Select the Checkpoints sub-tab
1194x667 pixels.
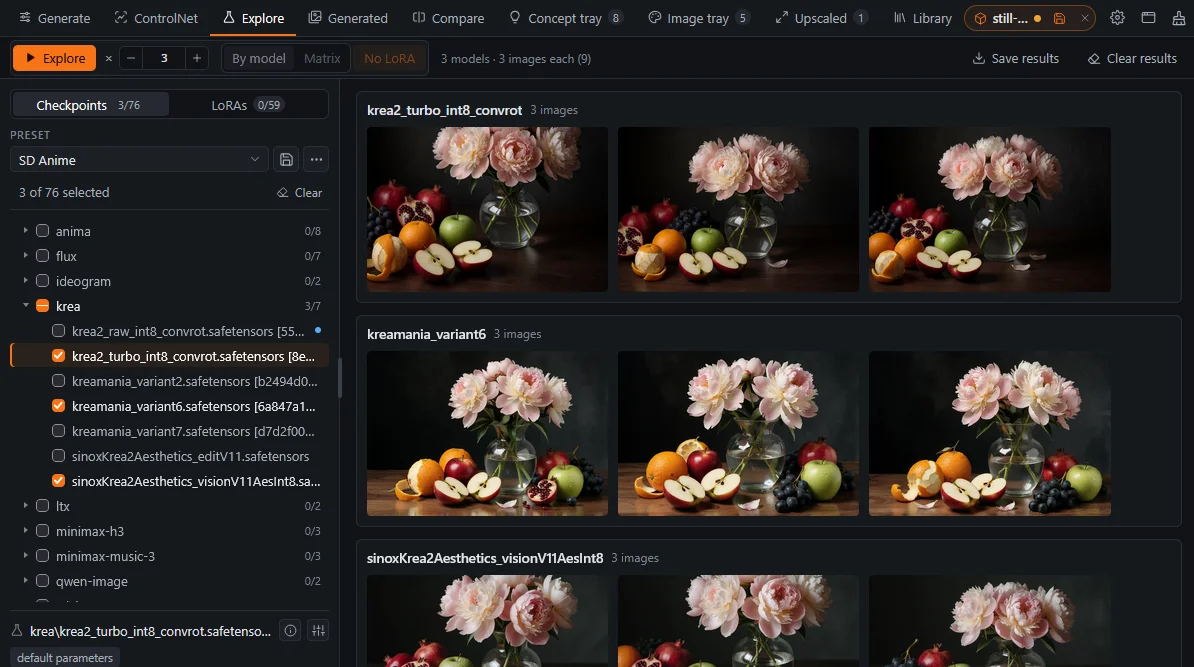click(x=90, y=105)
